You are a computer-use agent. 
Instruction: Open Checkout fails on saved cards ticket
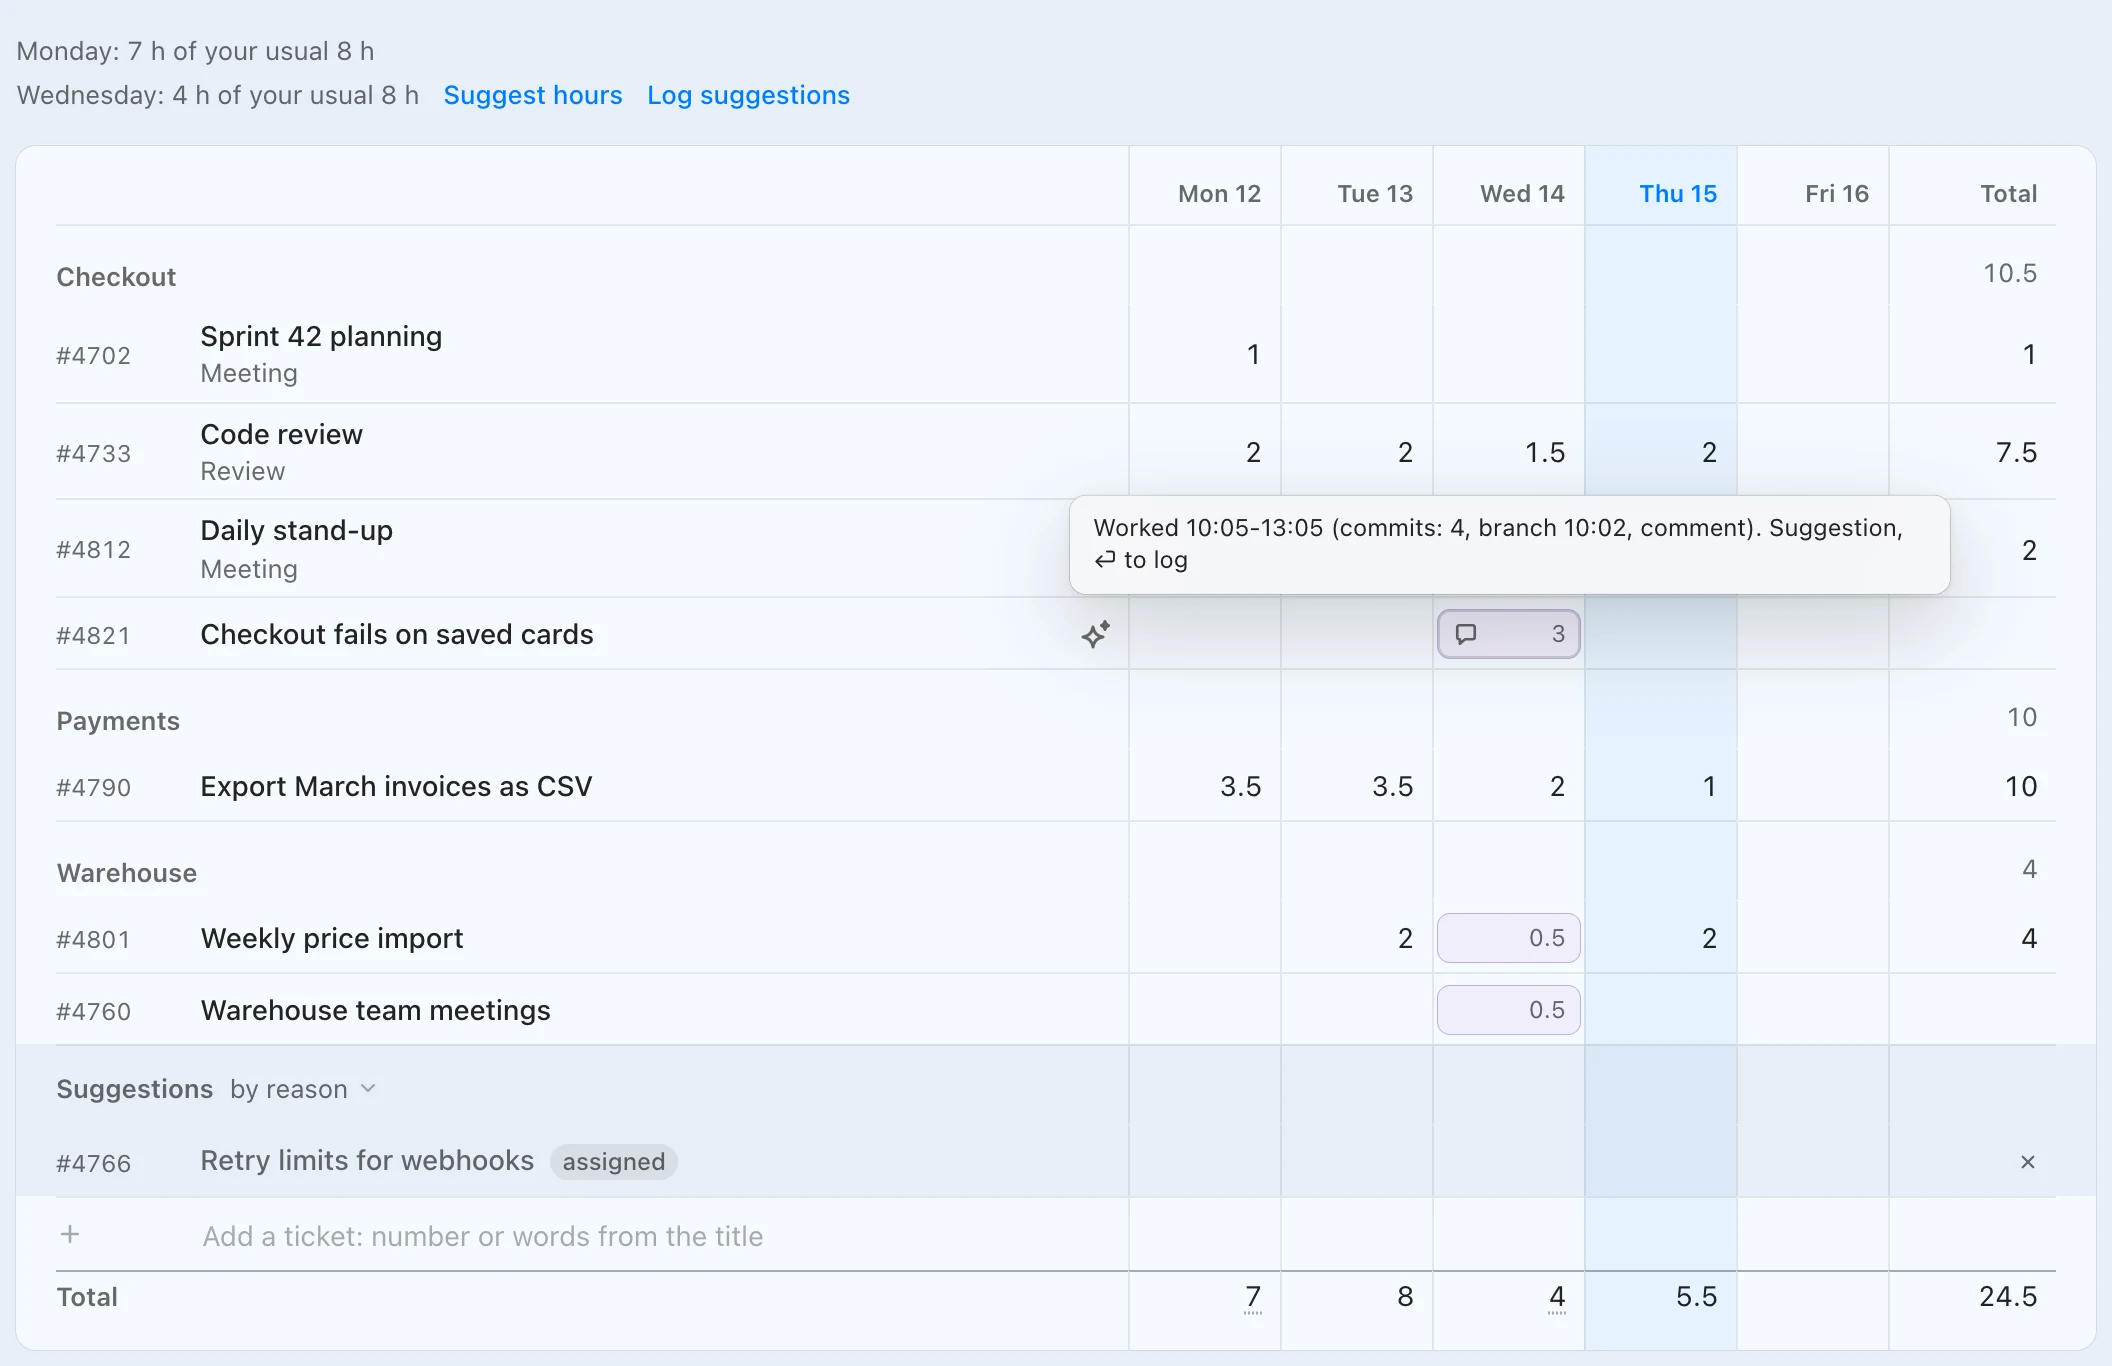coord(397,634)
